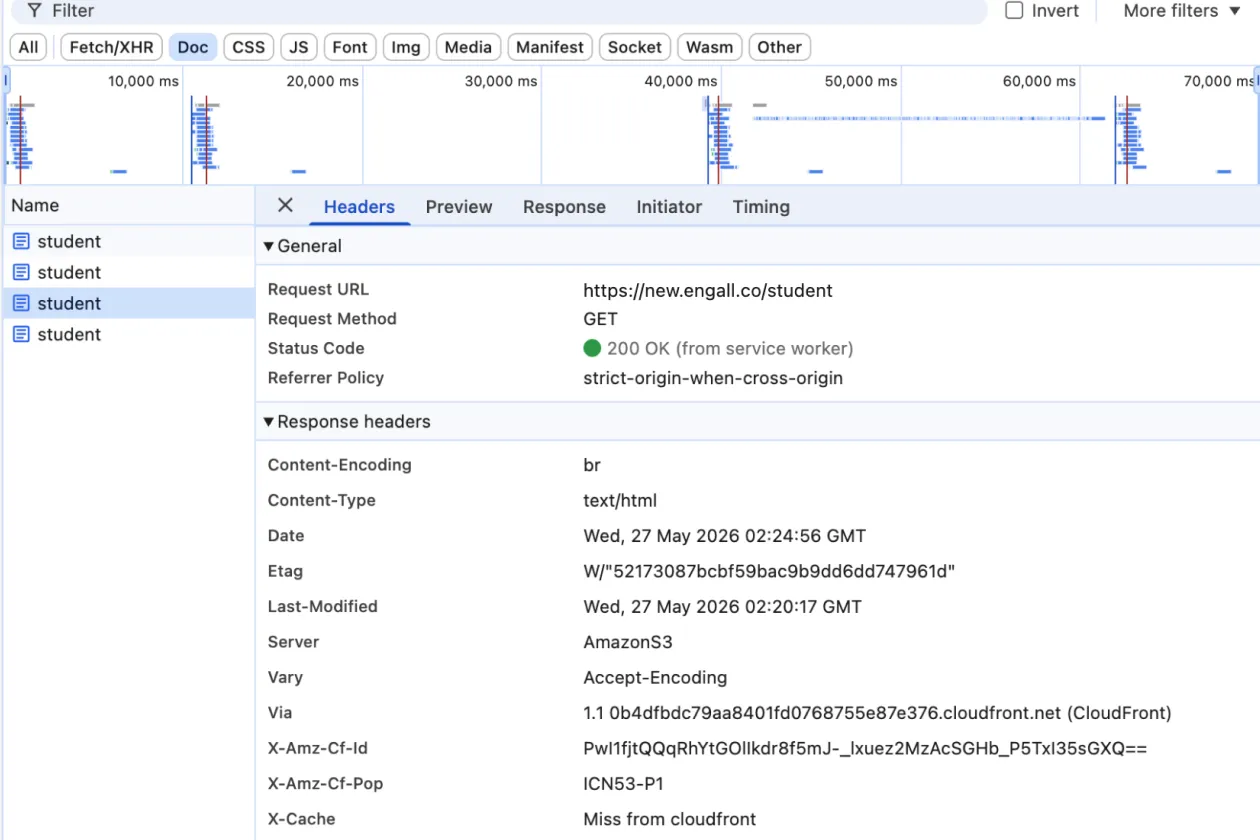Click the green status indicator dot
This screenshot has width=1260, height=840.
pyautogui.click(x=592, y=348)
